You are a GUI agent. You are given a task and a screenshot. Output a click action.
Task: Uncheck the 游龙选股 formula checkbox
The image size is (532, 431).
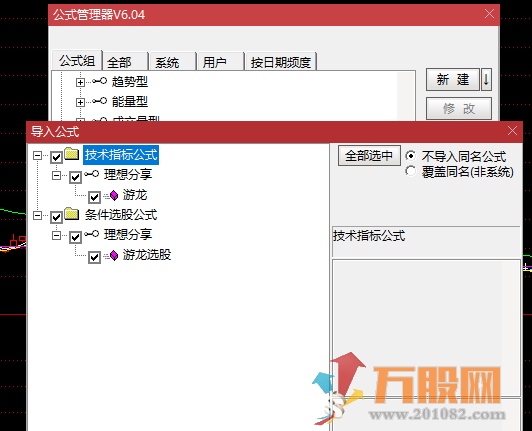(94, 257)
